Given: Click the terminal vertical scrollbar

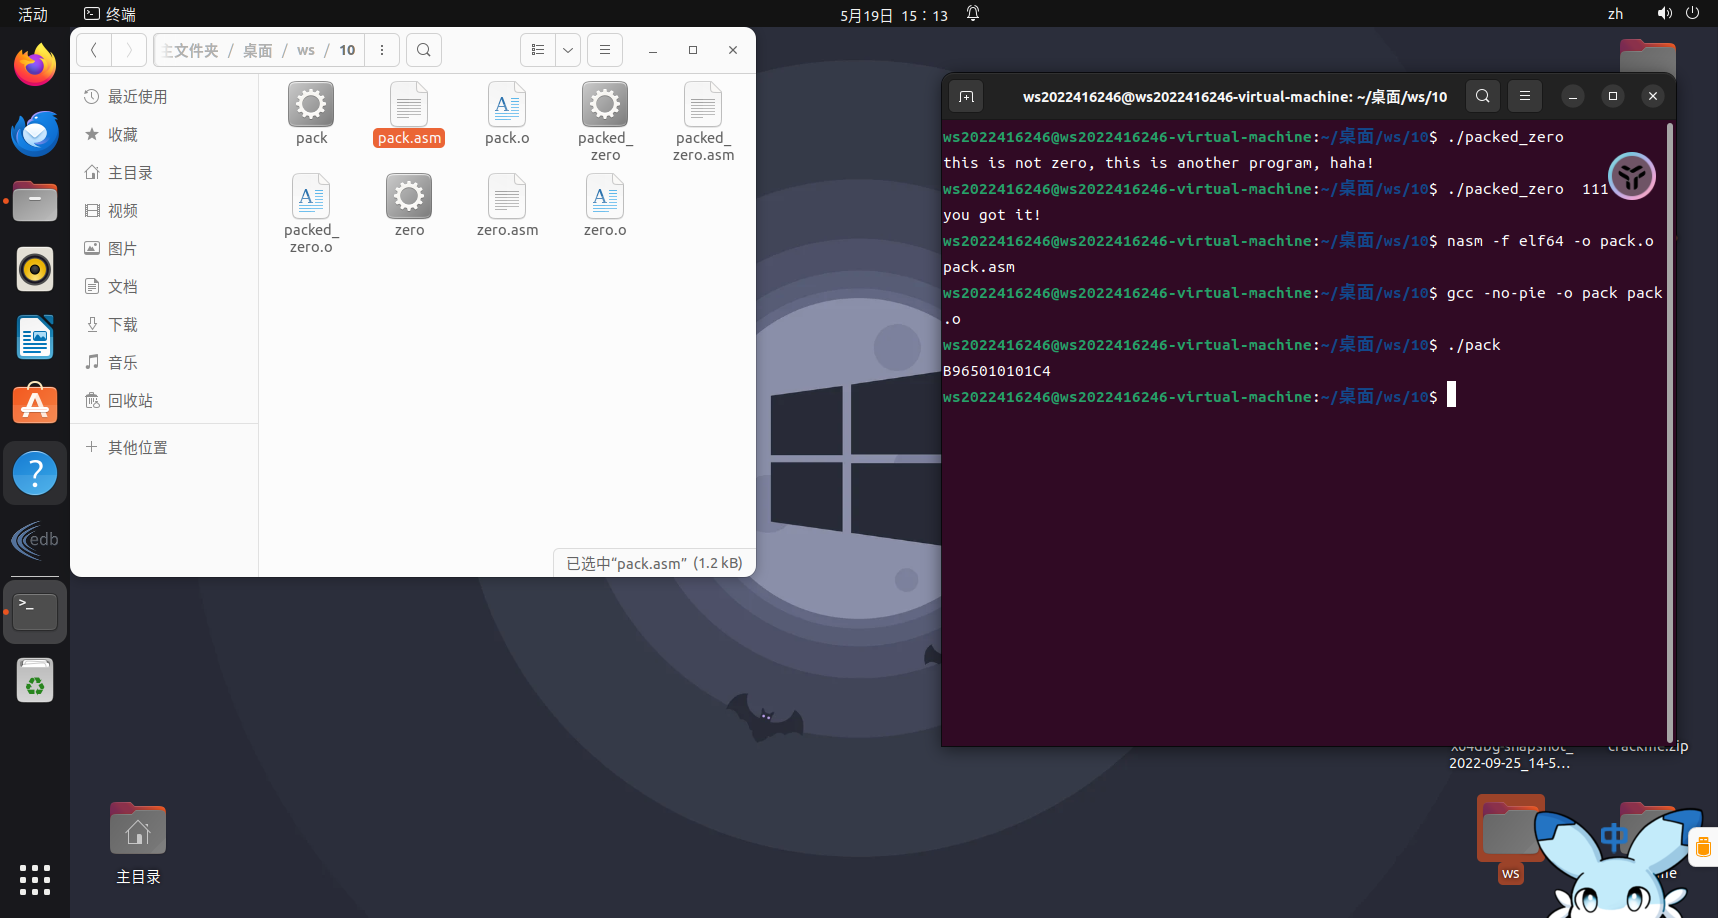Looking at the screenshot, I should pyautogui.click(x=1669, y=430).
